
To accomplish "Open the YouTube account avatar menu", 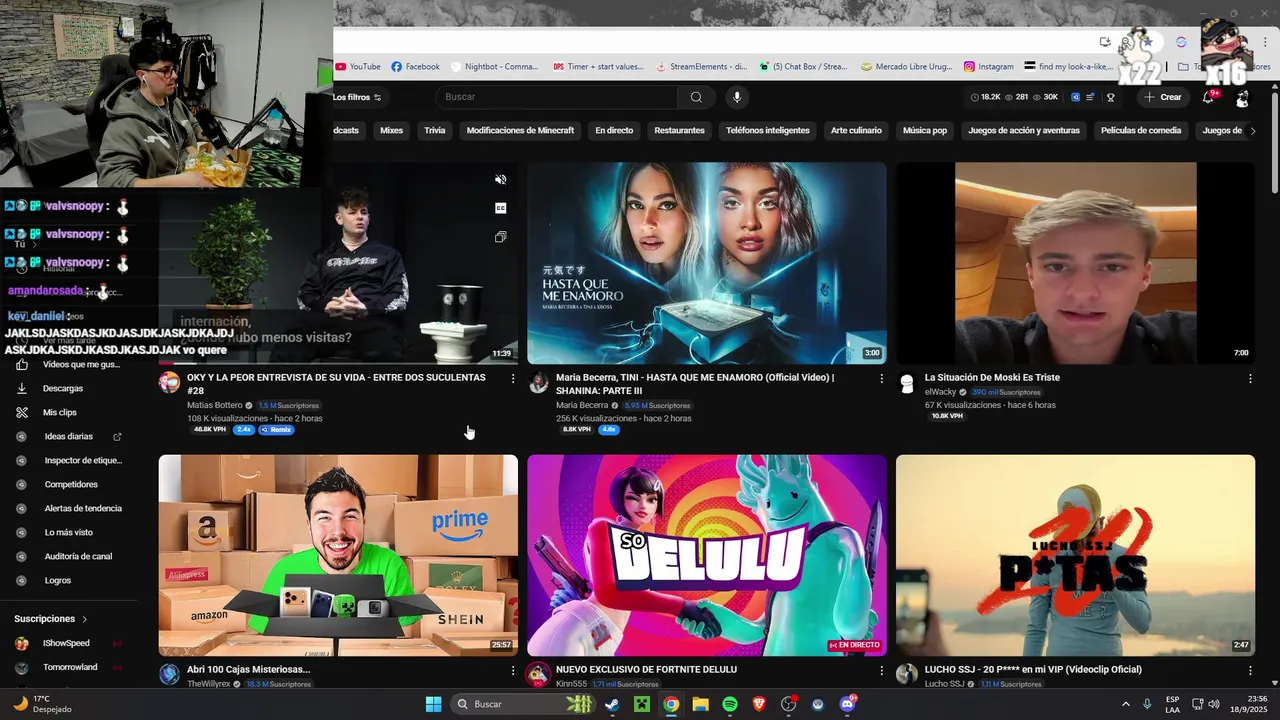I will click(1242, 98).
